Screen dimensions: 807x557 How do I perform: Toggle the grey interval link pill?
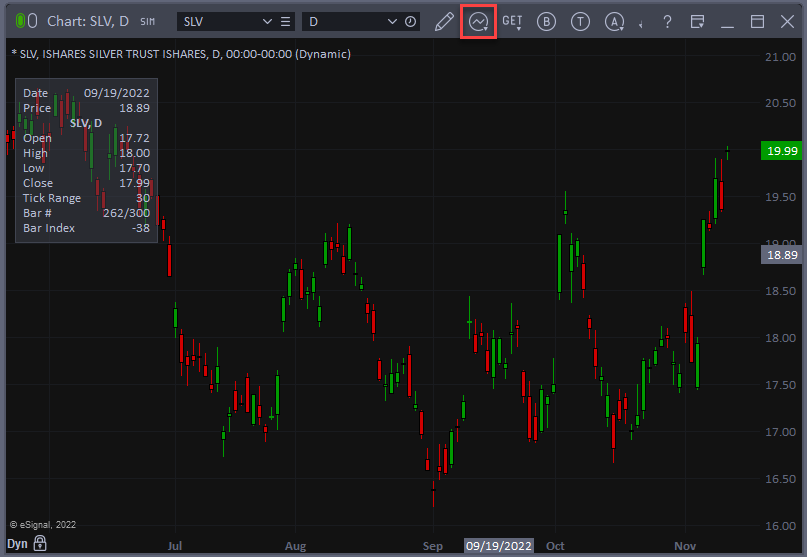pos(32,21)
